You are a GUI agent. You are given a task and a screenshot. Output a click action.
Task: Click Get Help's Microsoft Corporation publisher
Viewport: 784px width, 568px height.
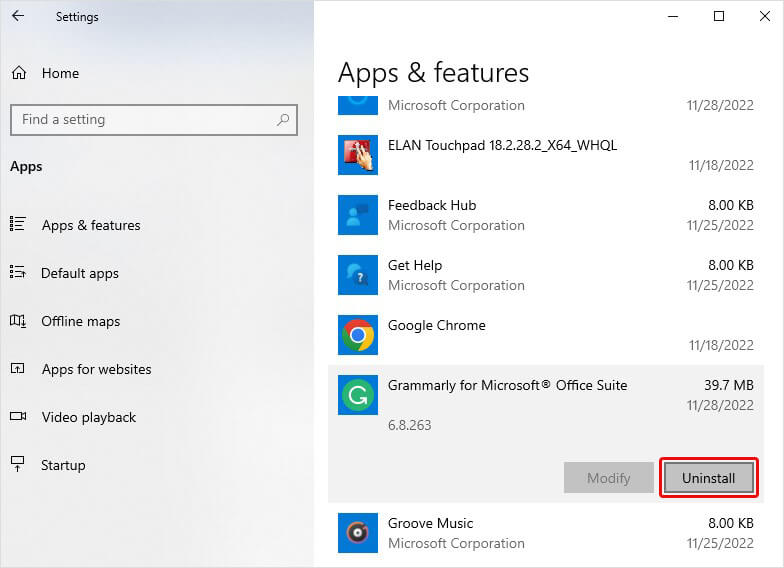pyautogui.click(x=456, y=285)
